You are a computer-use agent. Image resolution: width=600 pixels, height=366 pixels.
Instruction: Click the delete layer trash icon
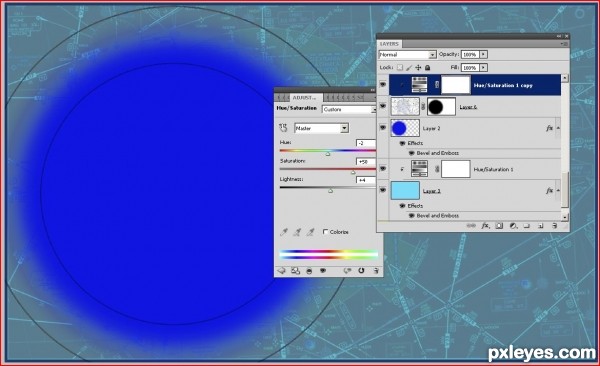click(x=554, y=226)
